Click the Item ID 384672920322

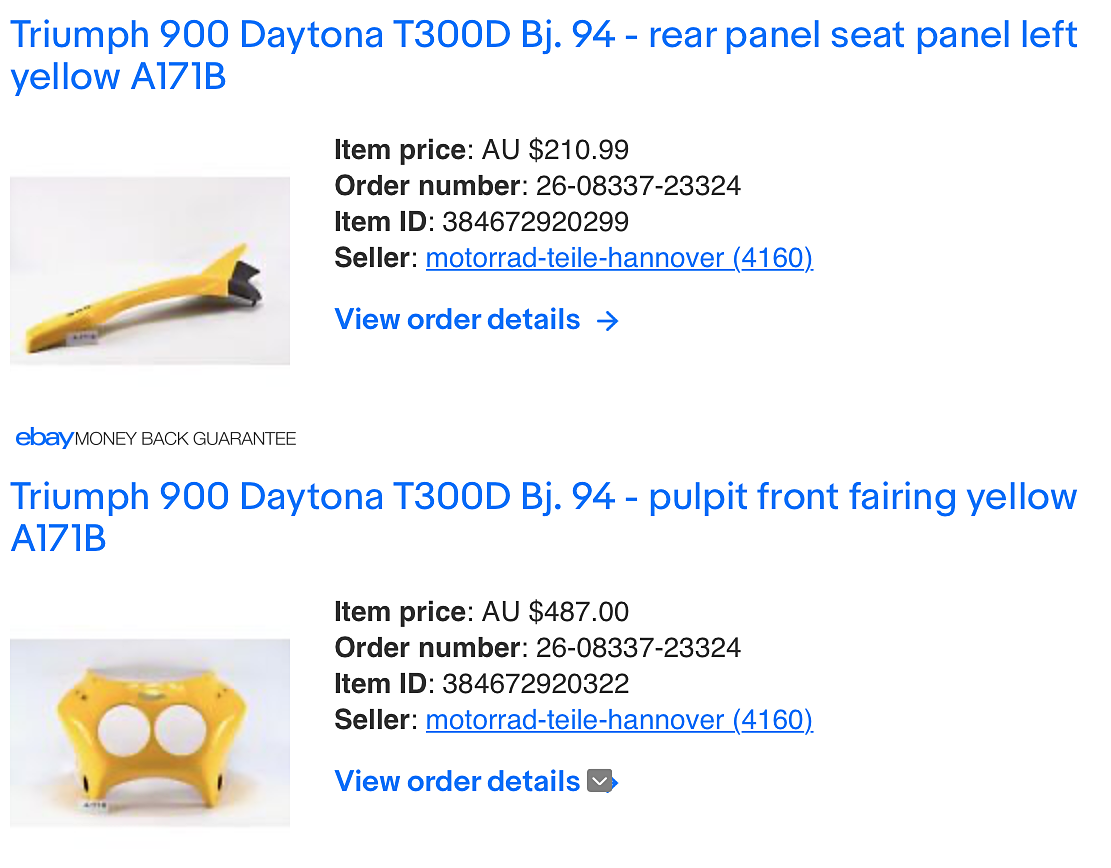click(x=535, y=684)
